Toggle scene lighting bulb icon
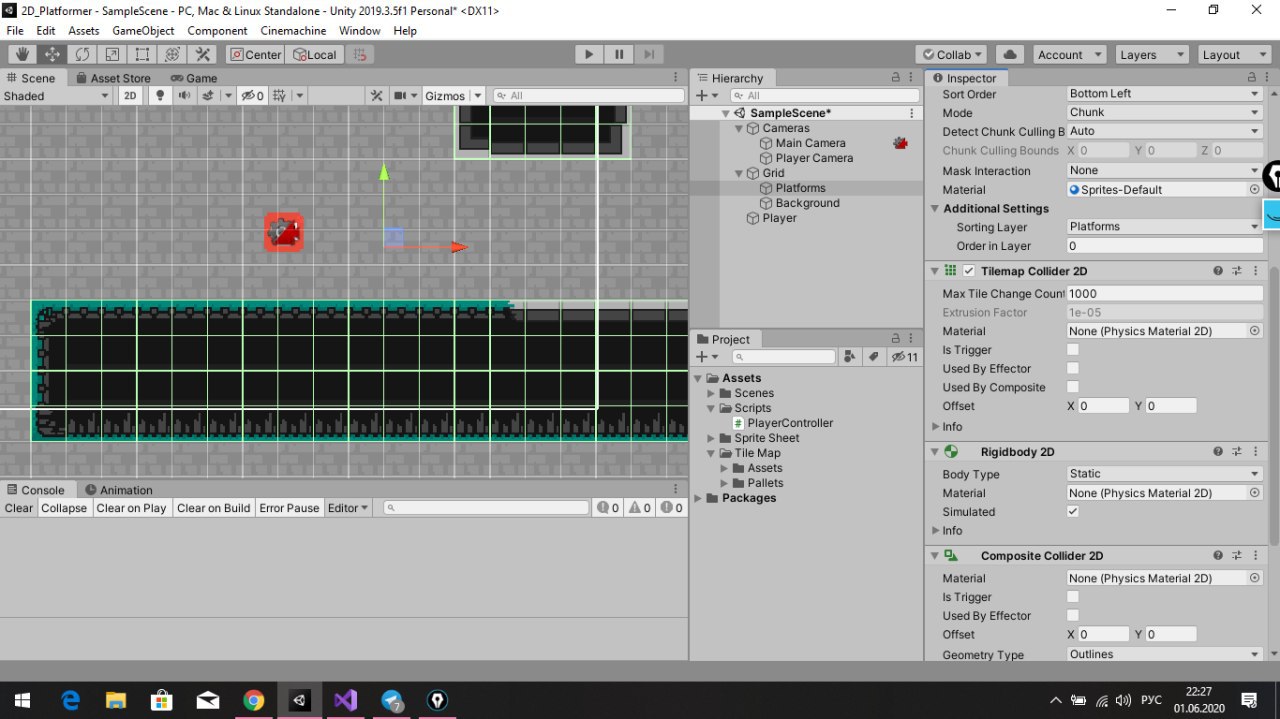Viewport: 1280px width, 719px height. 158,96
